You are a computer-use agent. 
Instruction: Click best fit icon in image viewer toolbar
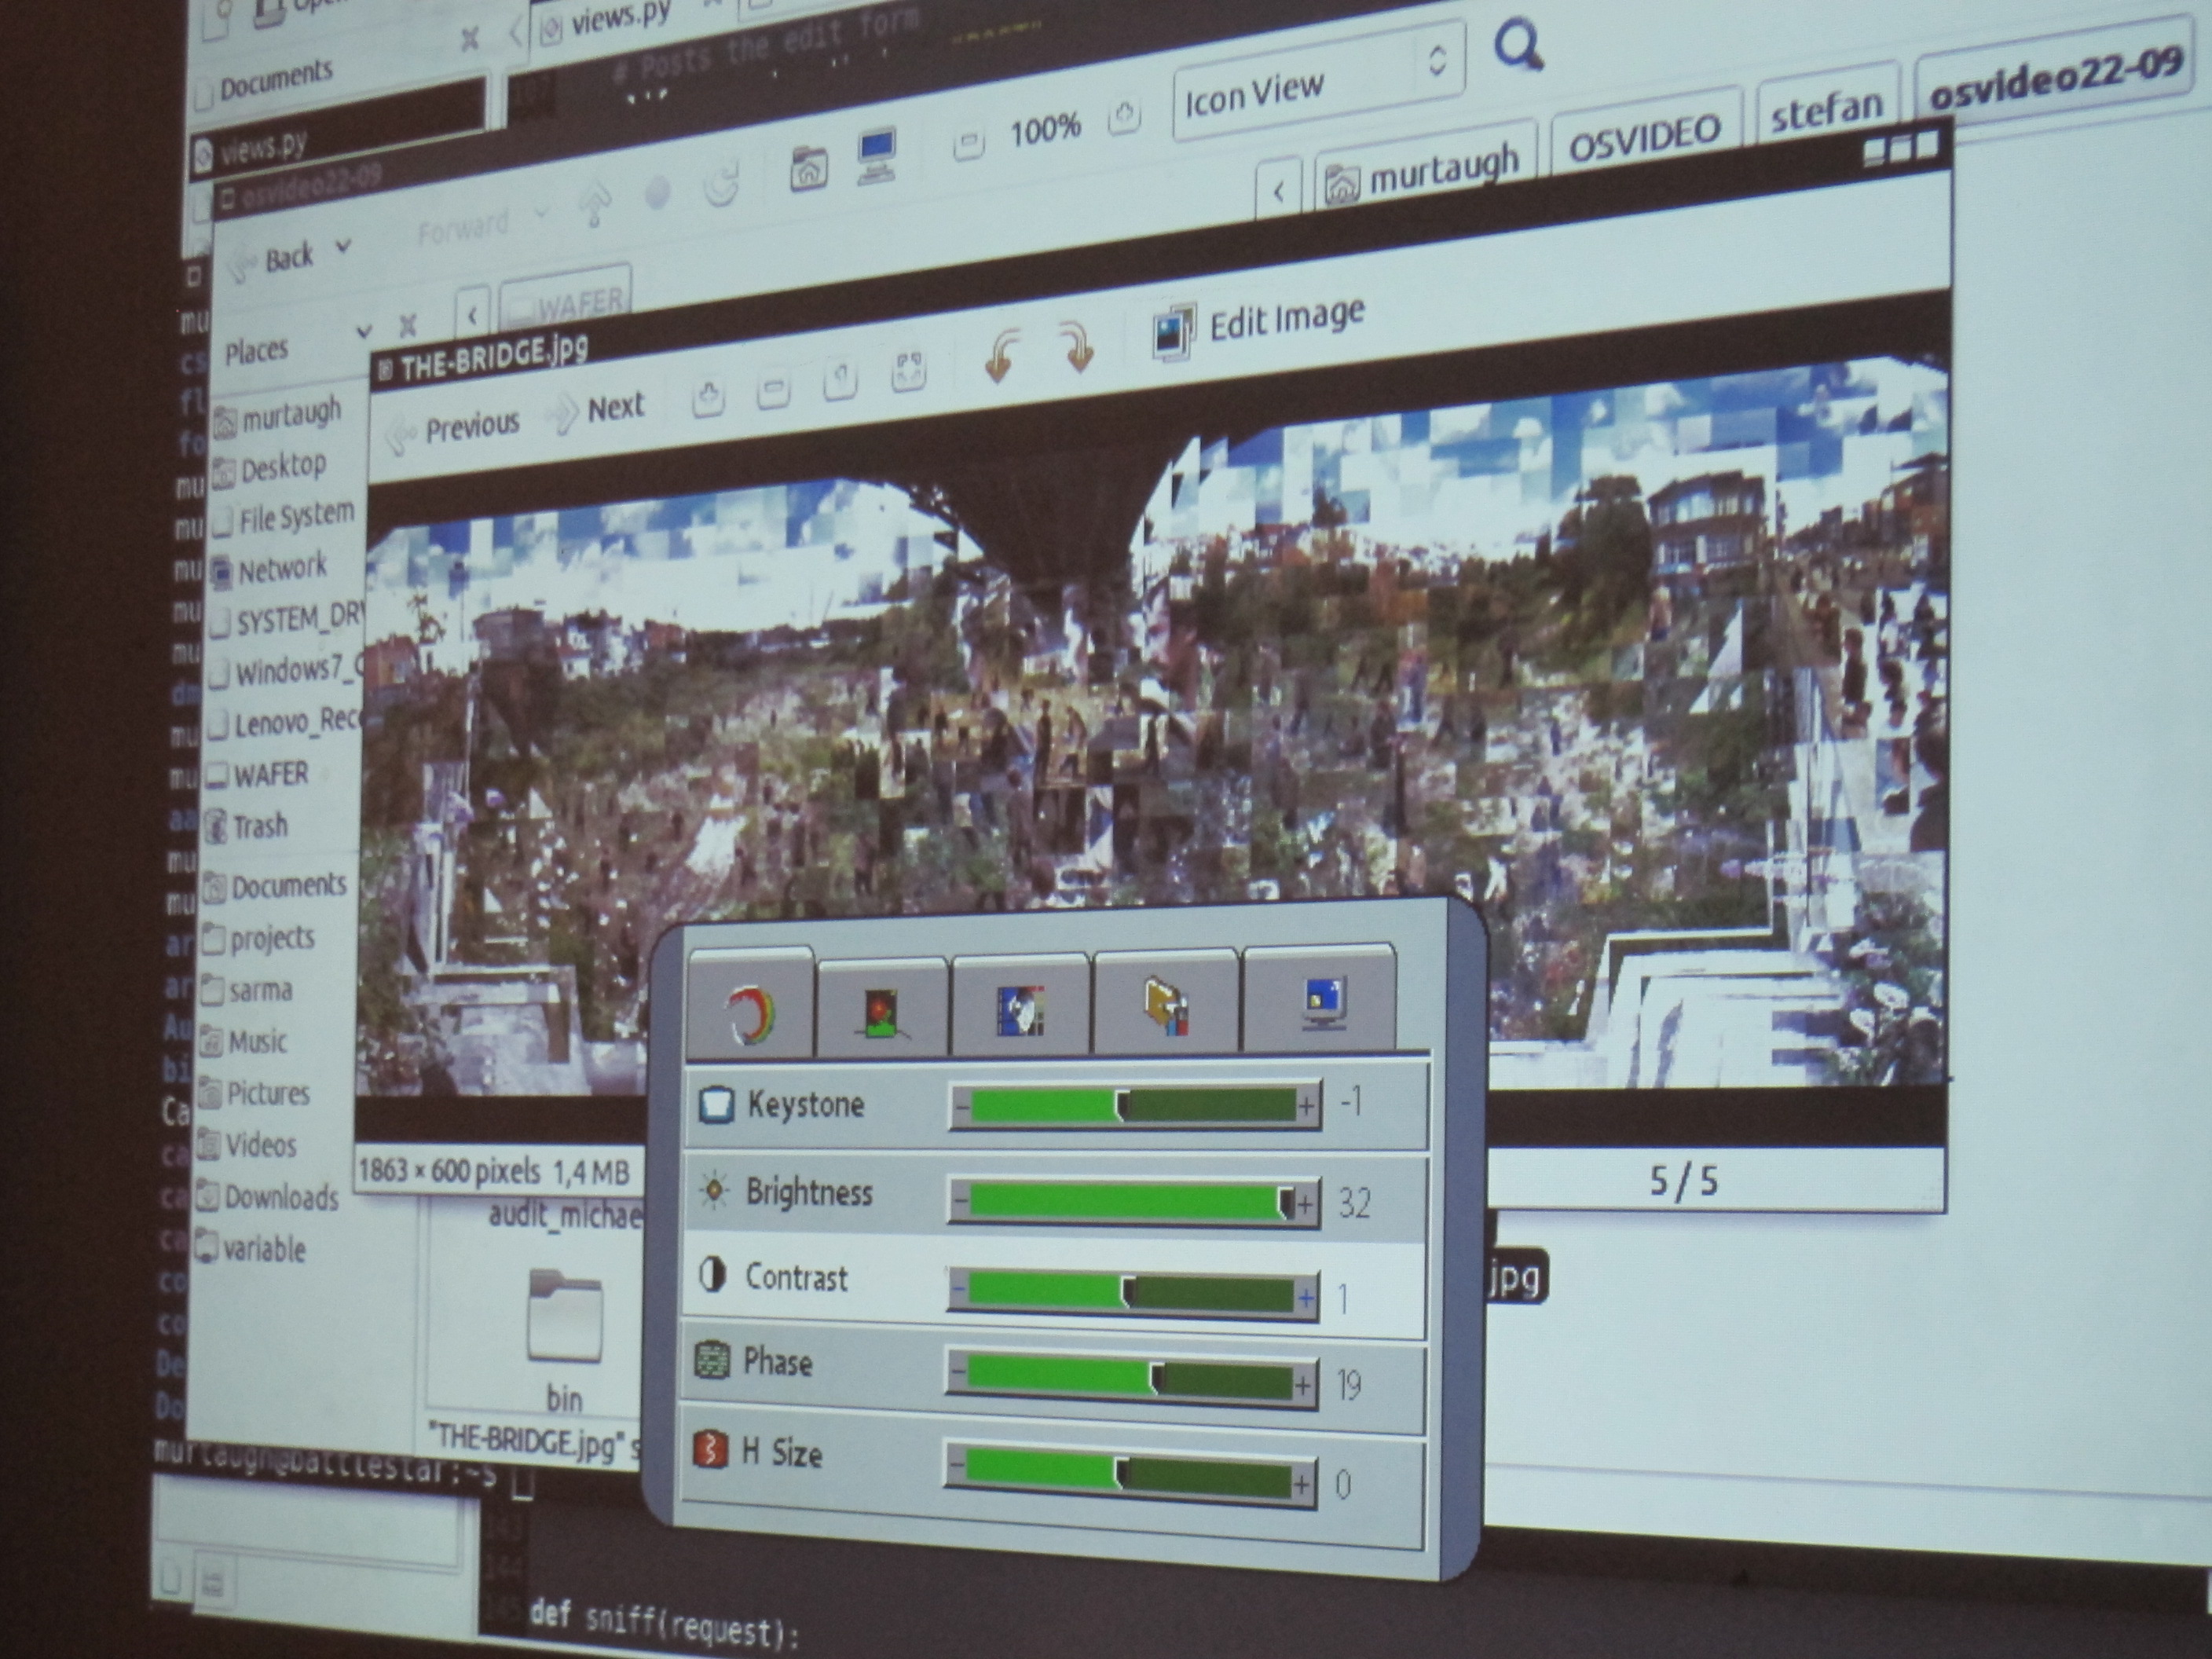[908, 371]
